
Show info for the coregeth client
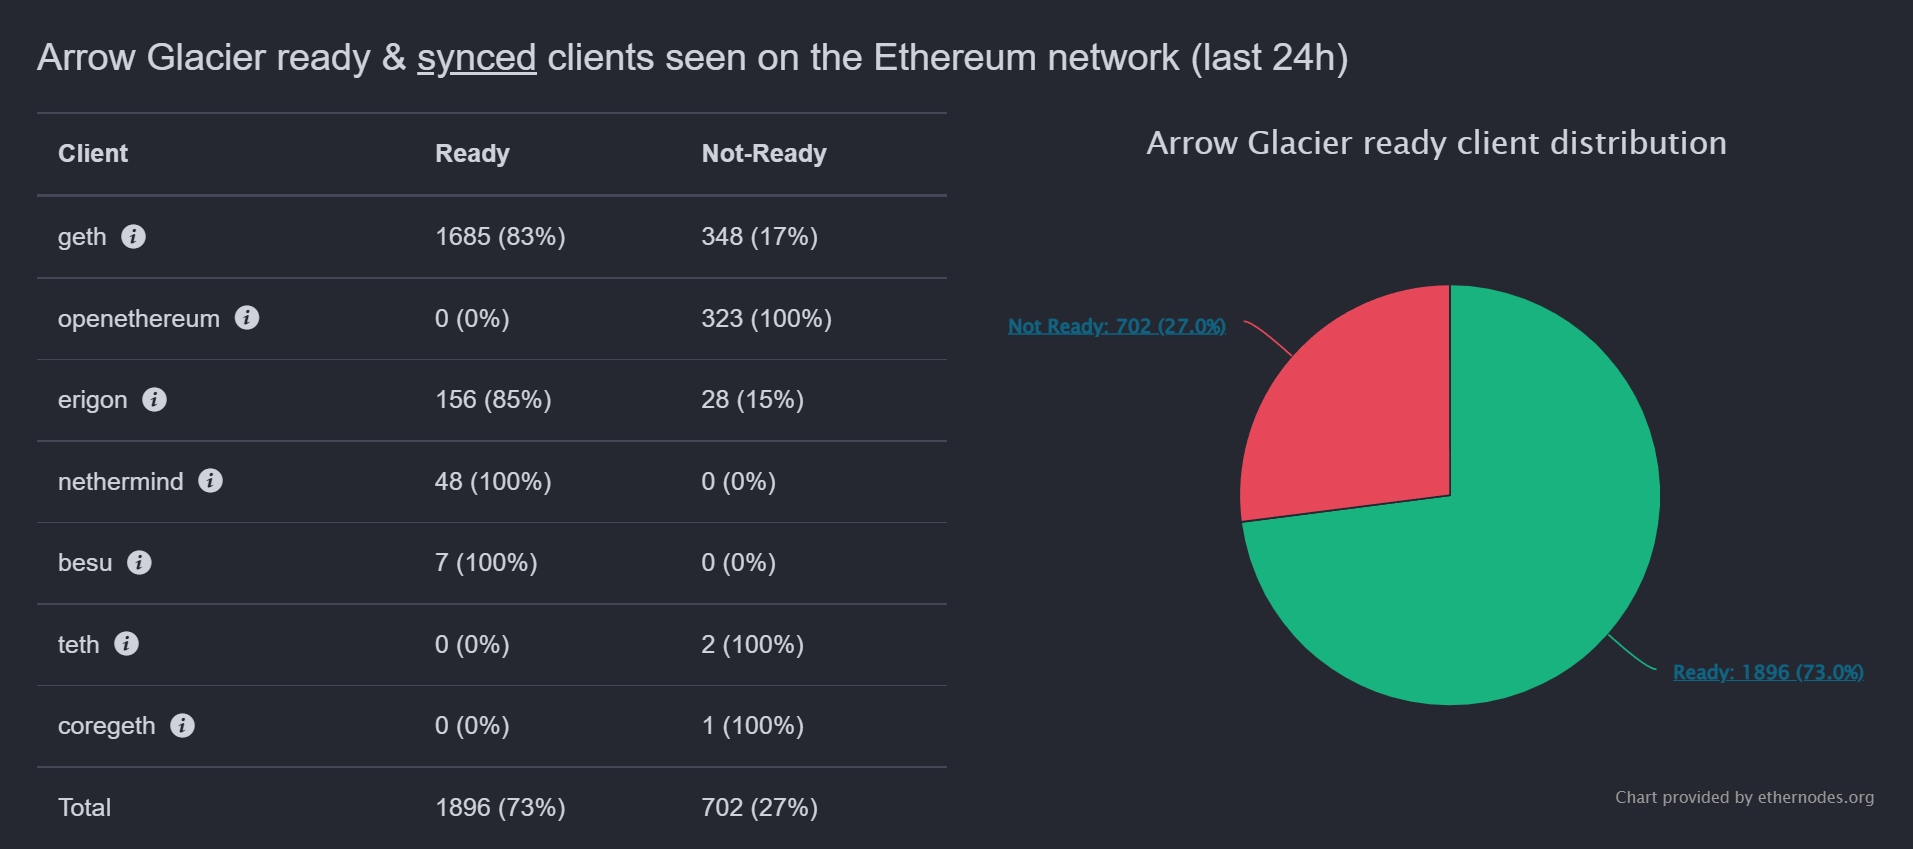click(182, 726)
